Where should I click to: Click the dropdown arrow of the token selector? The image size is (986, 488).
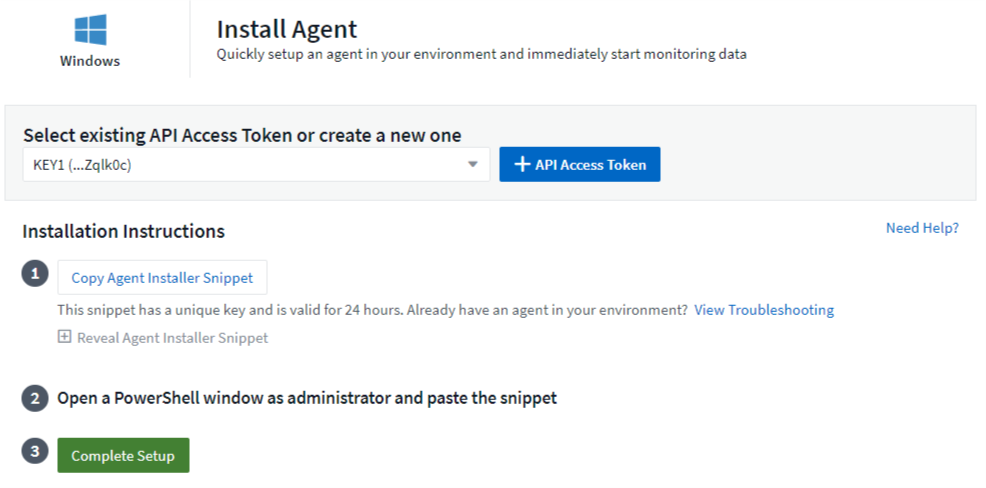click(x=473, y=165)
